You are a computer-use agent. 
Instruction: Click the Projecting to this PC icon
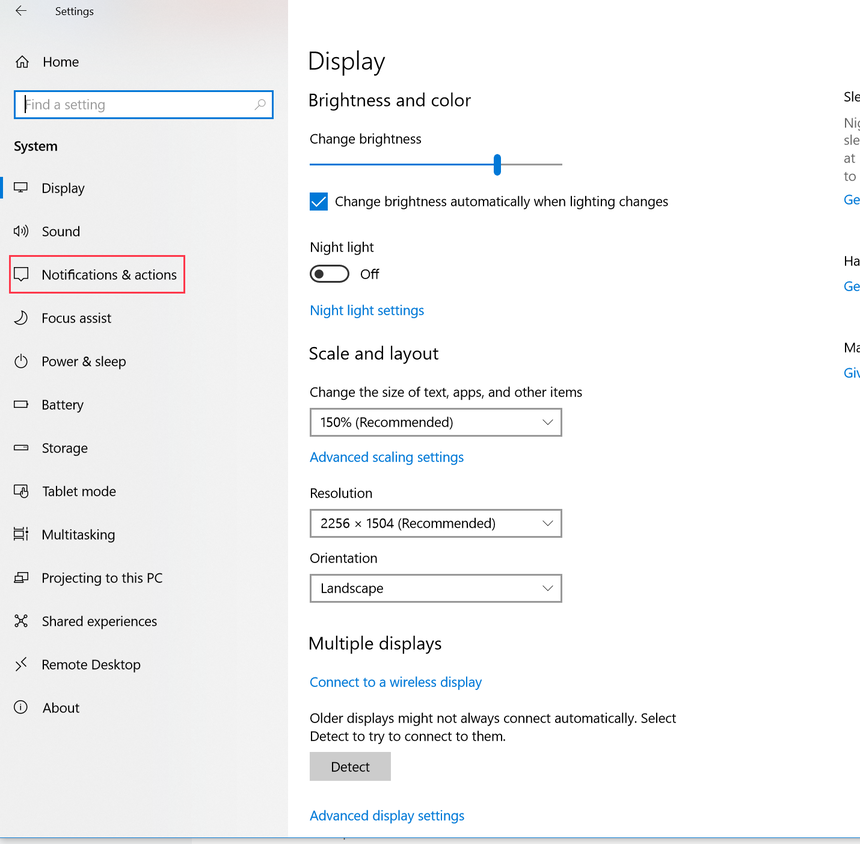coord(22,578)
